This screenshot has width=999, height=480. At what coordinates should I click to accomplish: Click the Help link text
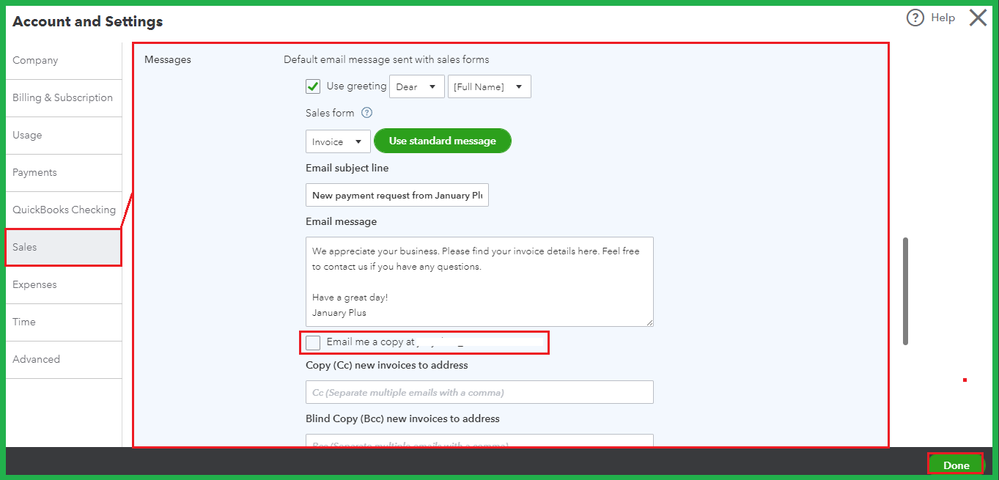point(943,18)
